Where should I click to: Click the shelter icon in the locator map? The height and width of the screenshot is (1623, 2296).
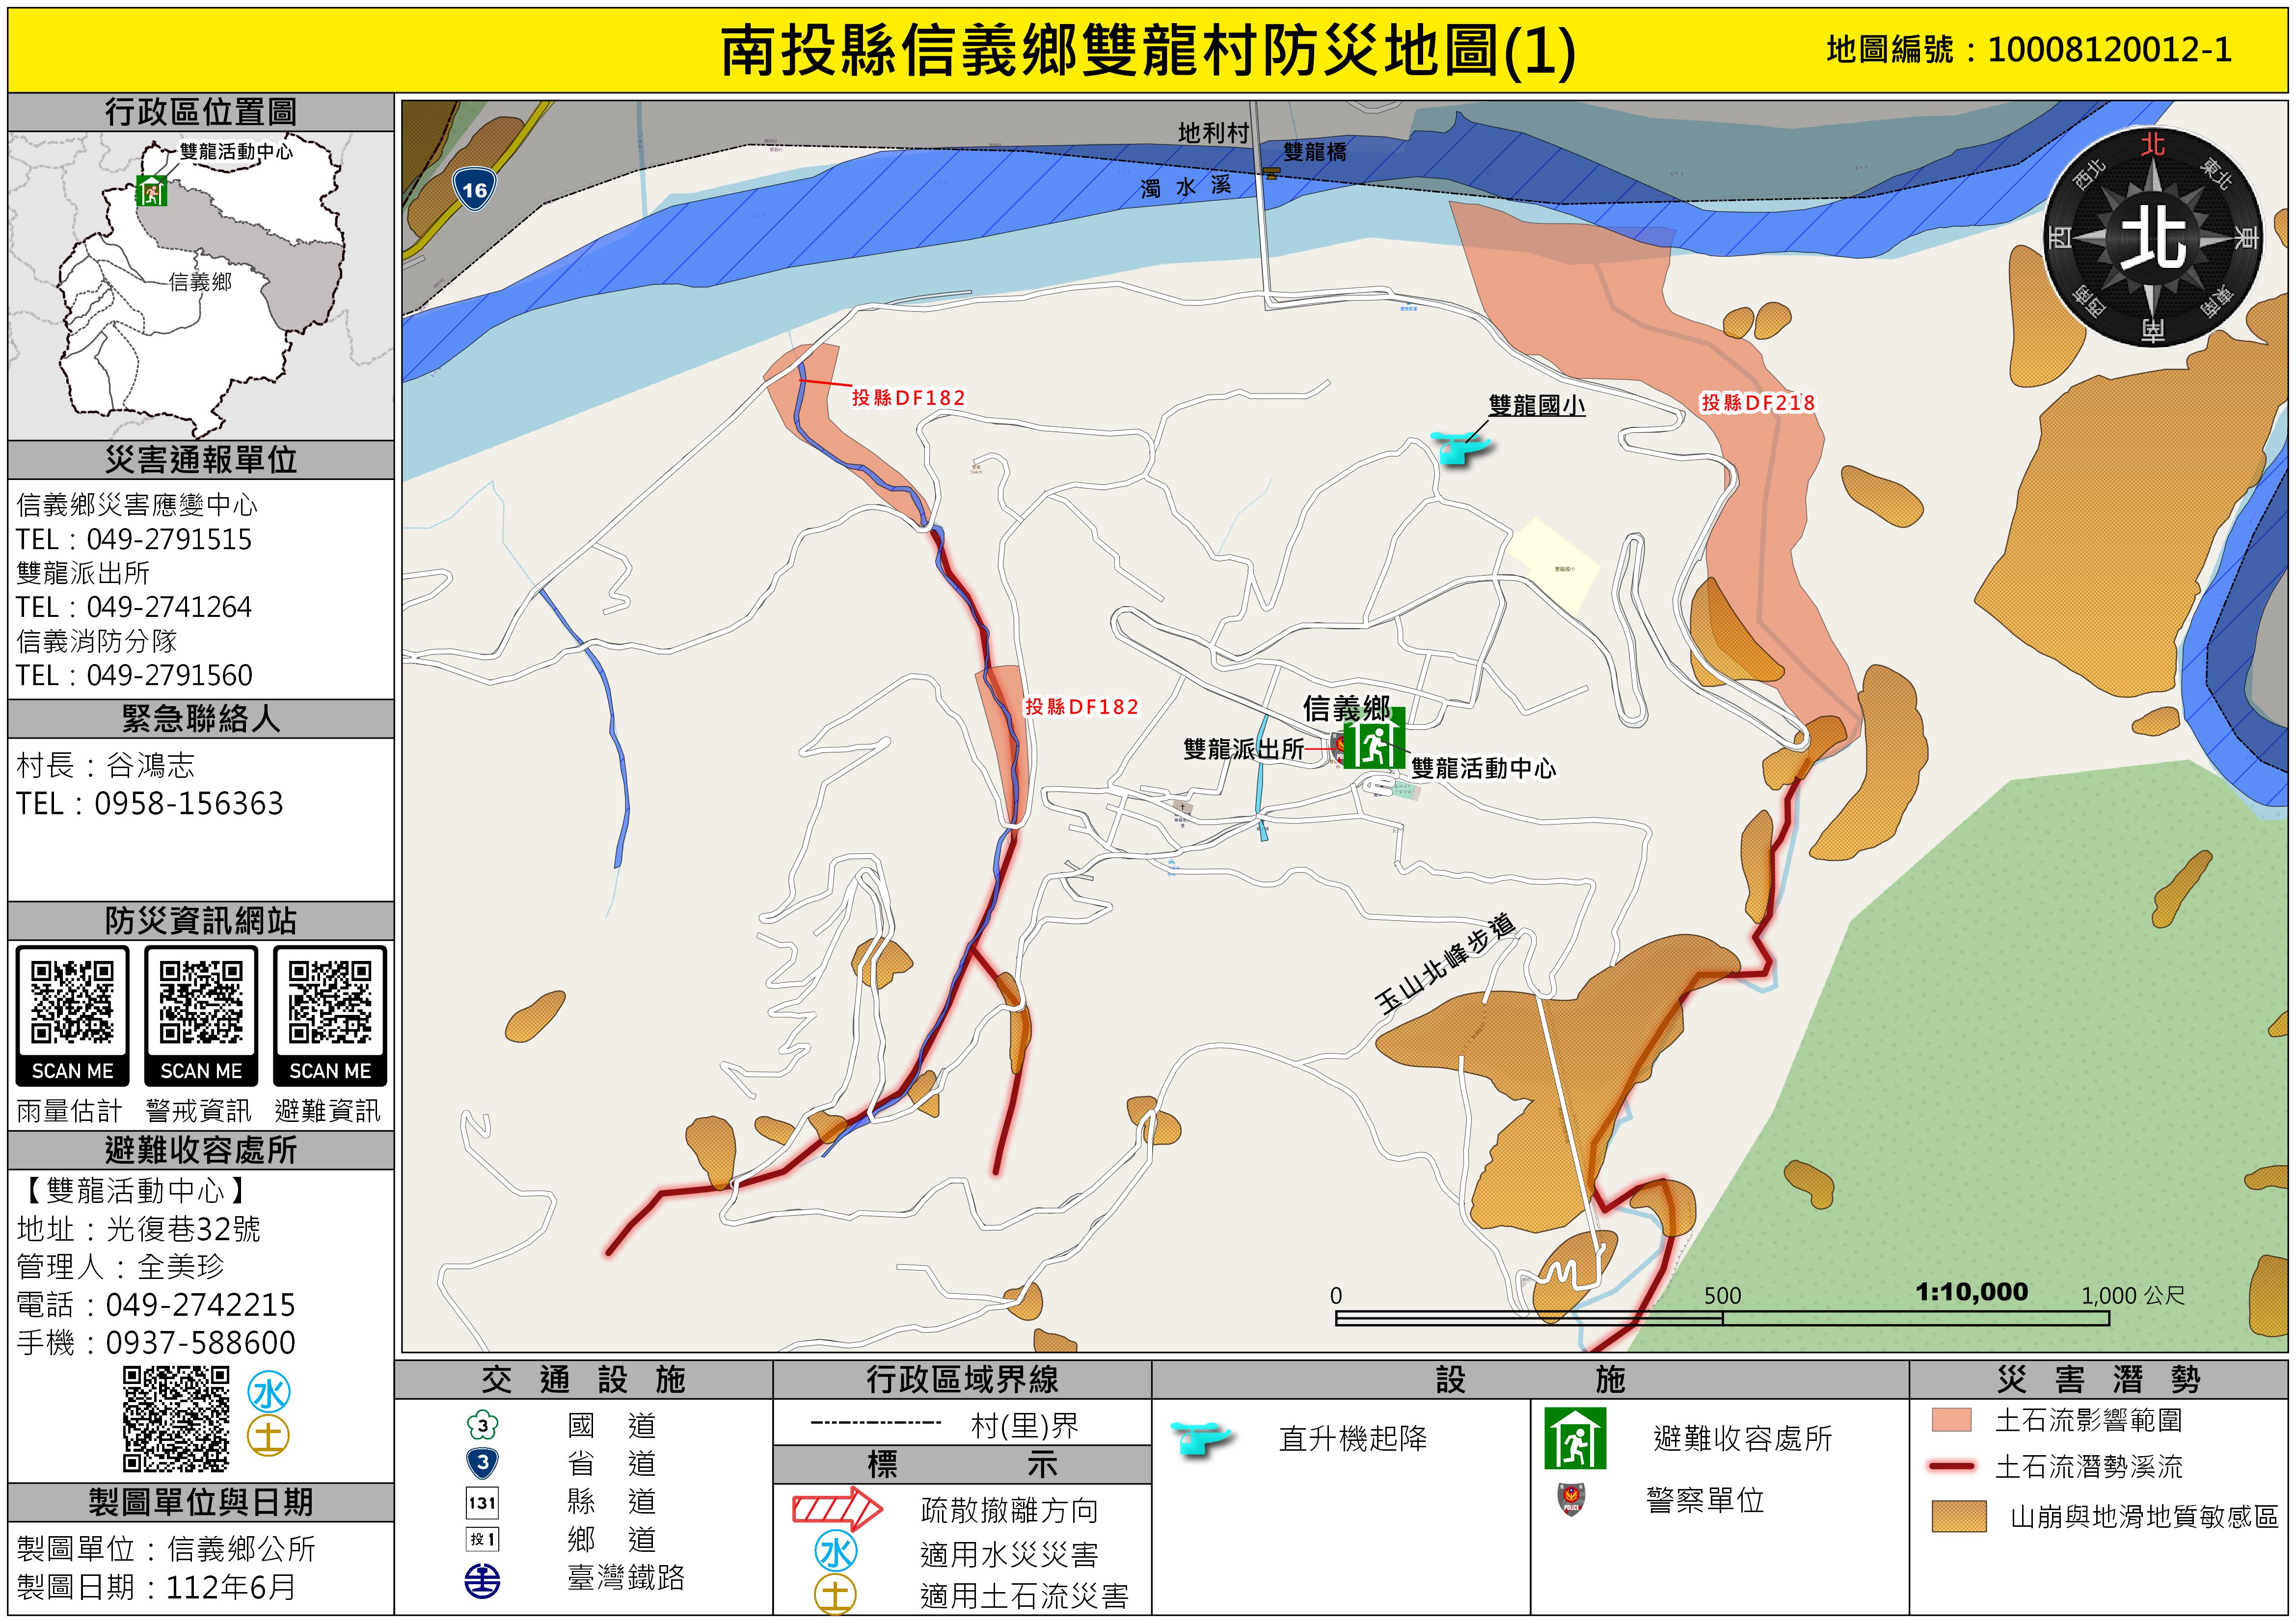click(152, 190)
